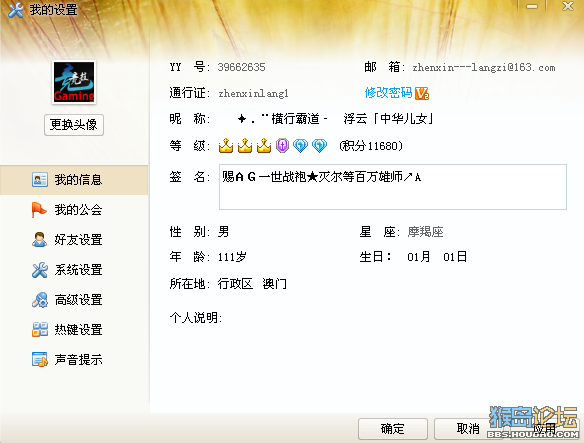Select the birthday day 01日
Image resolution: width=584 pixels, height=443 pixels.
(x=455, y=257)
